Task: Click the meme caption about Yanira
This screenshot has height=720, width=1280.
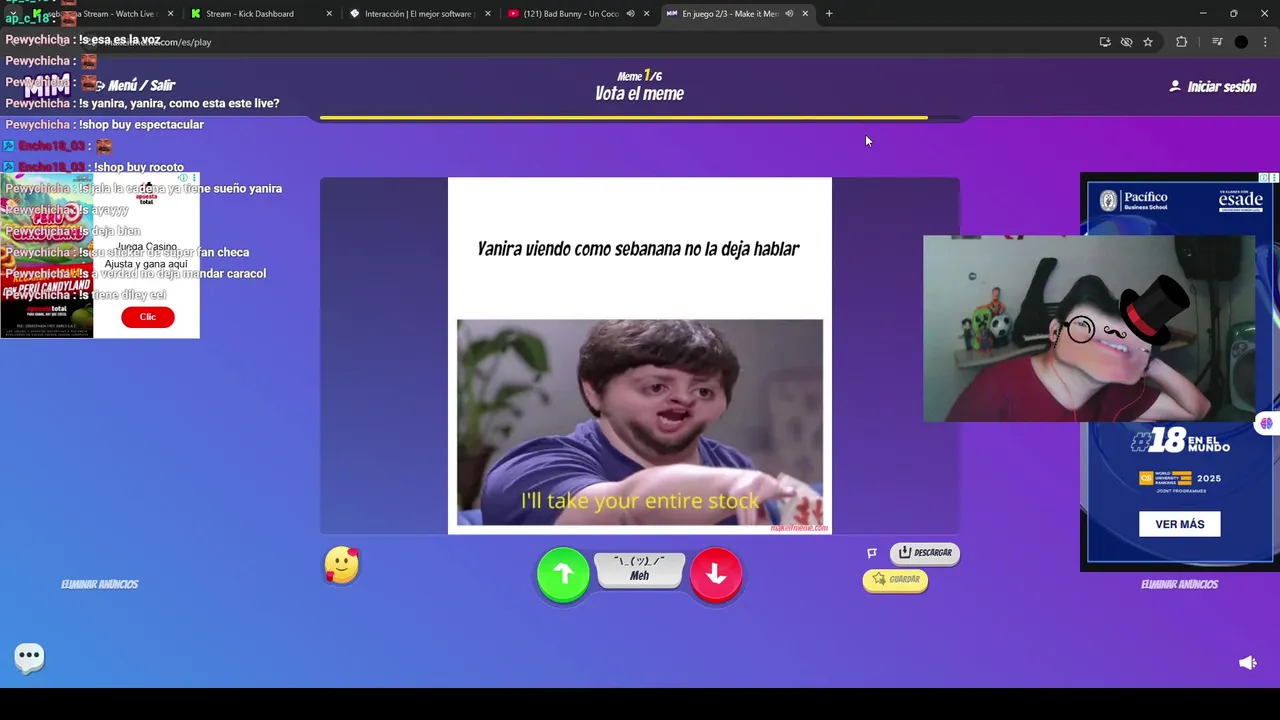Action: [x=638, y=249]
